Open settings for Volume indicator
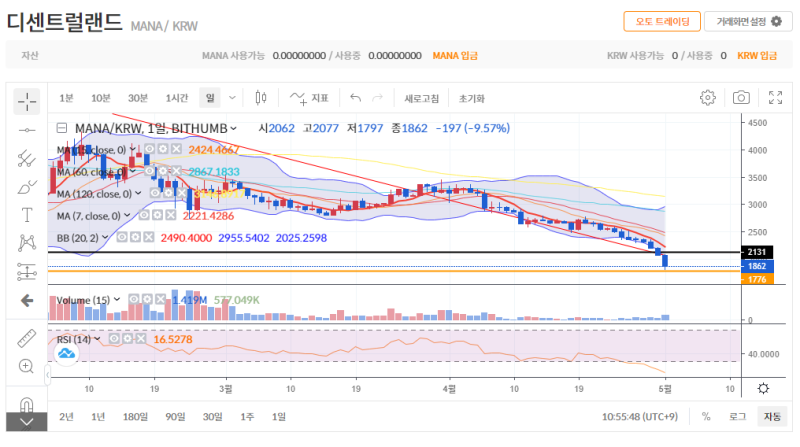 tap(147, 299)
